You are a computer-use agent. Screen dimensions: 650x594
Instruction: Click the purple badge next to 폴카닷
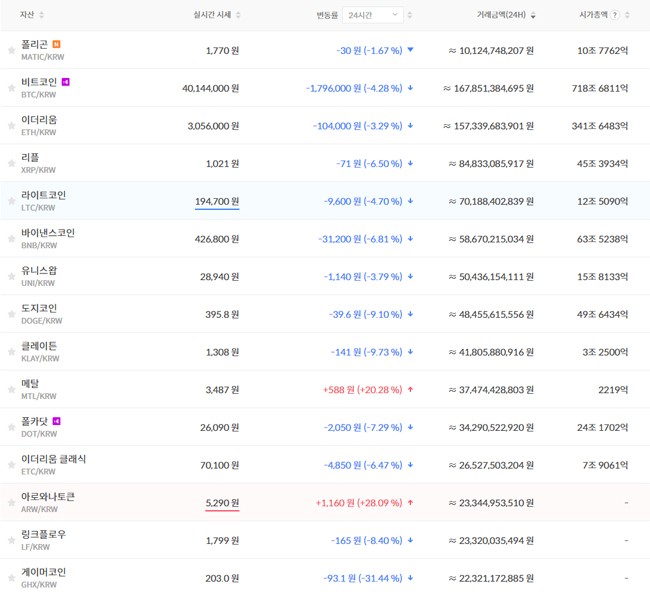click(56, 421)
